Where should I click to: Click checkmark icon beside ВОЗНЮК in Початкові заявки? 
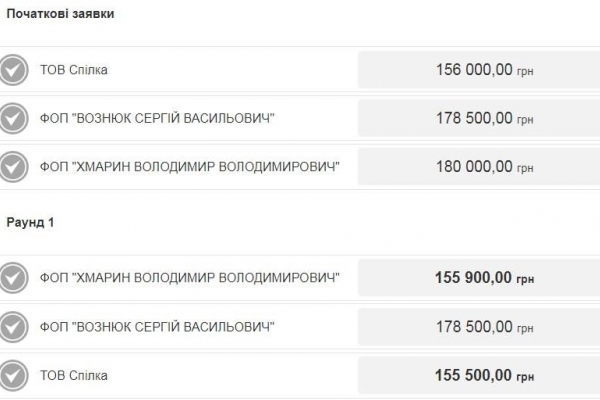[12, 119]
